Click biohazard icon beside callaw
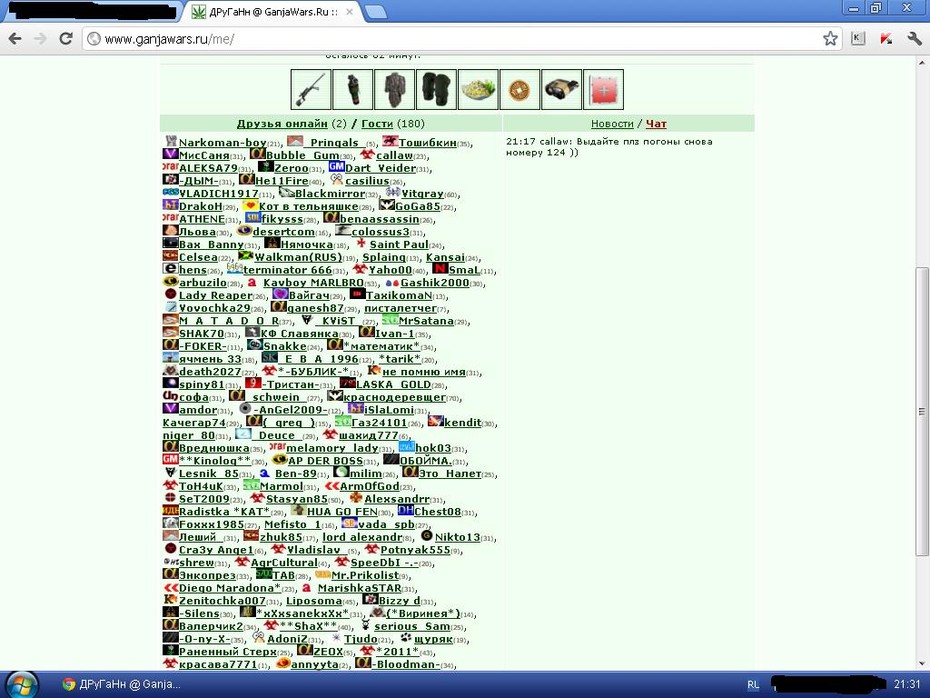Viewport: 930px width, 698px height. pos(367,154)
